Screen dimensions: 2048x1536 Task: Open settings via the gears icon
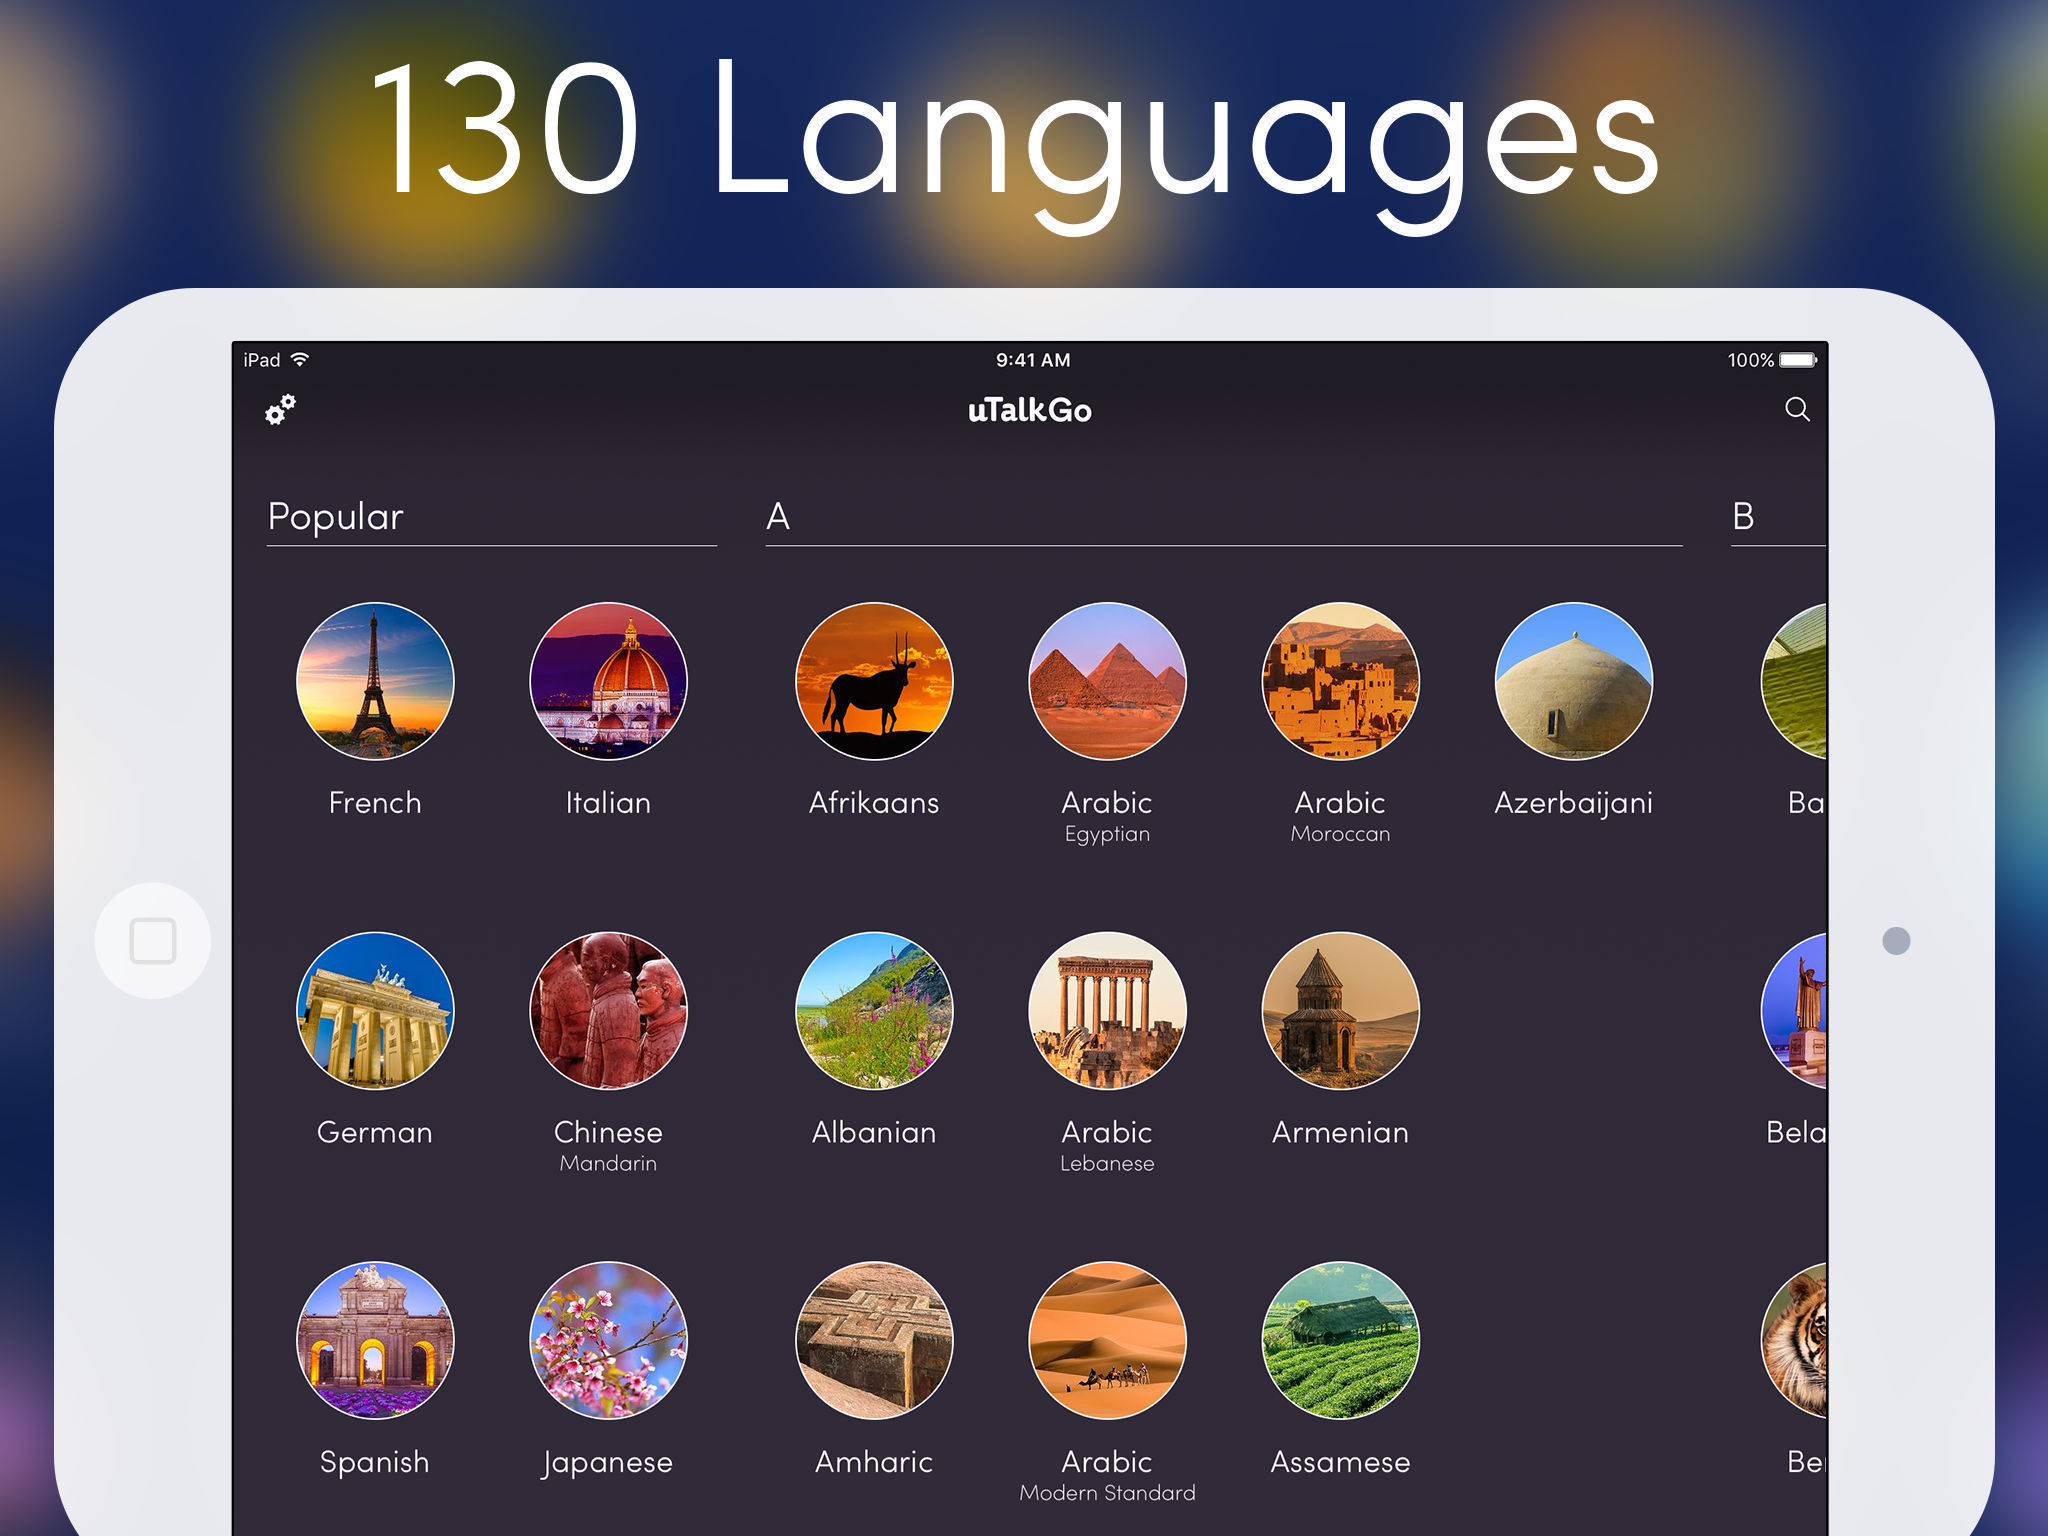(280, 409)
